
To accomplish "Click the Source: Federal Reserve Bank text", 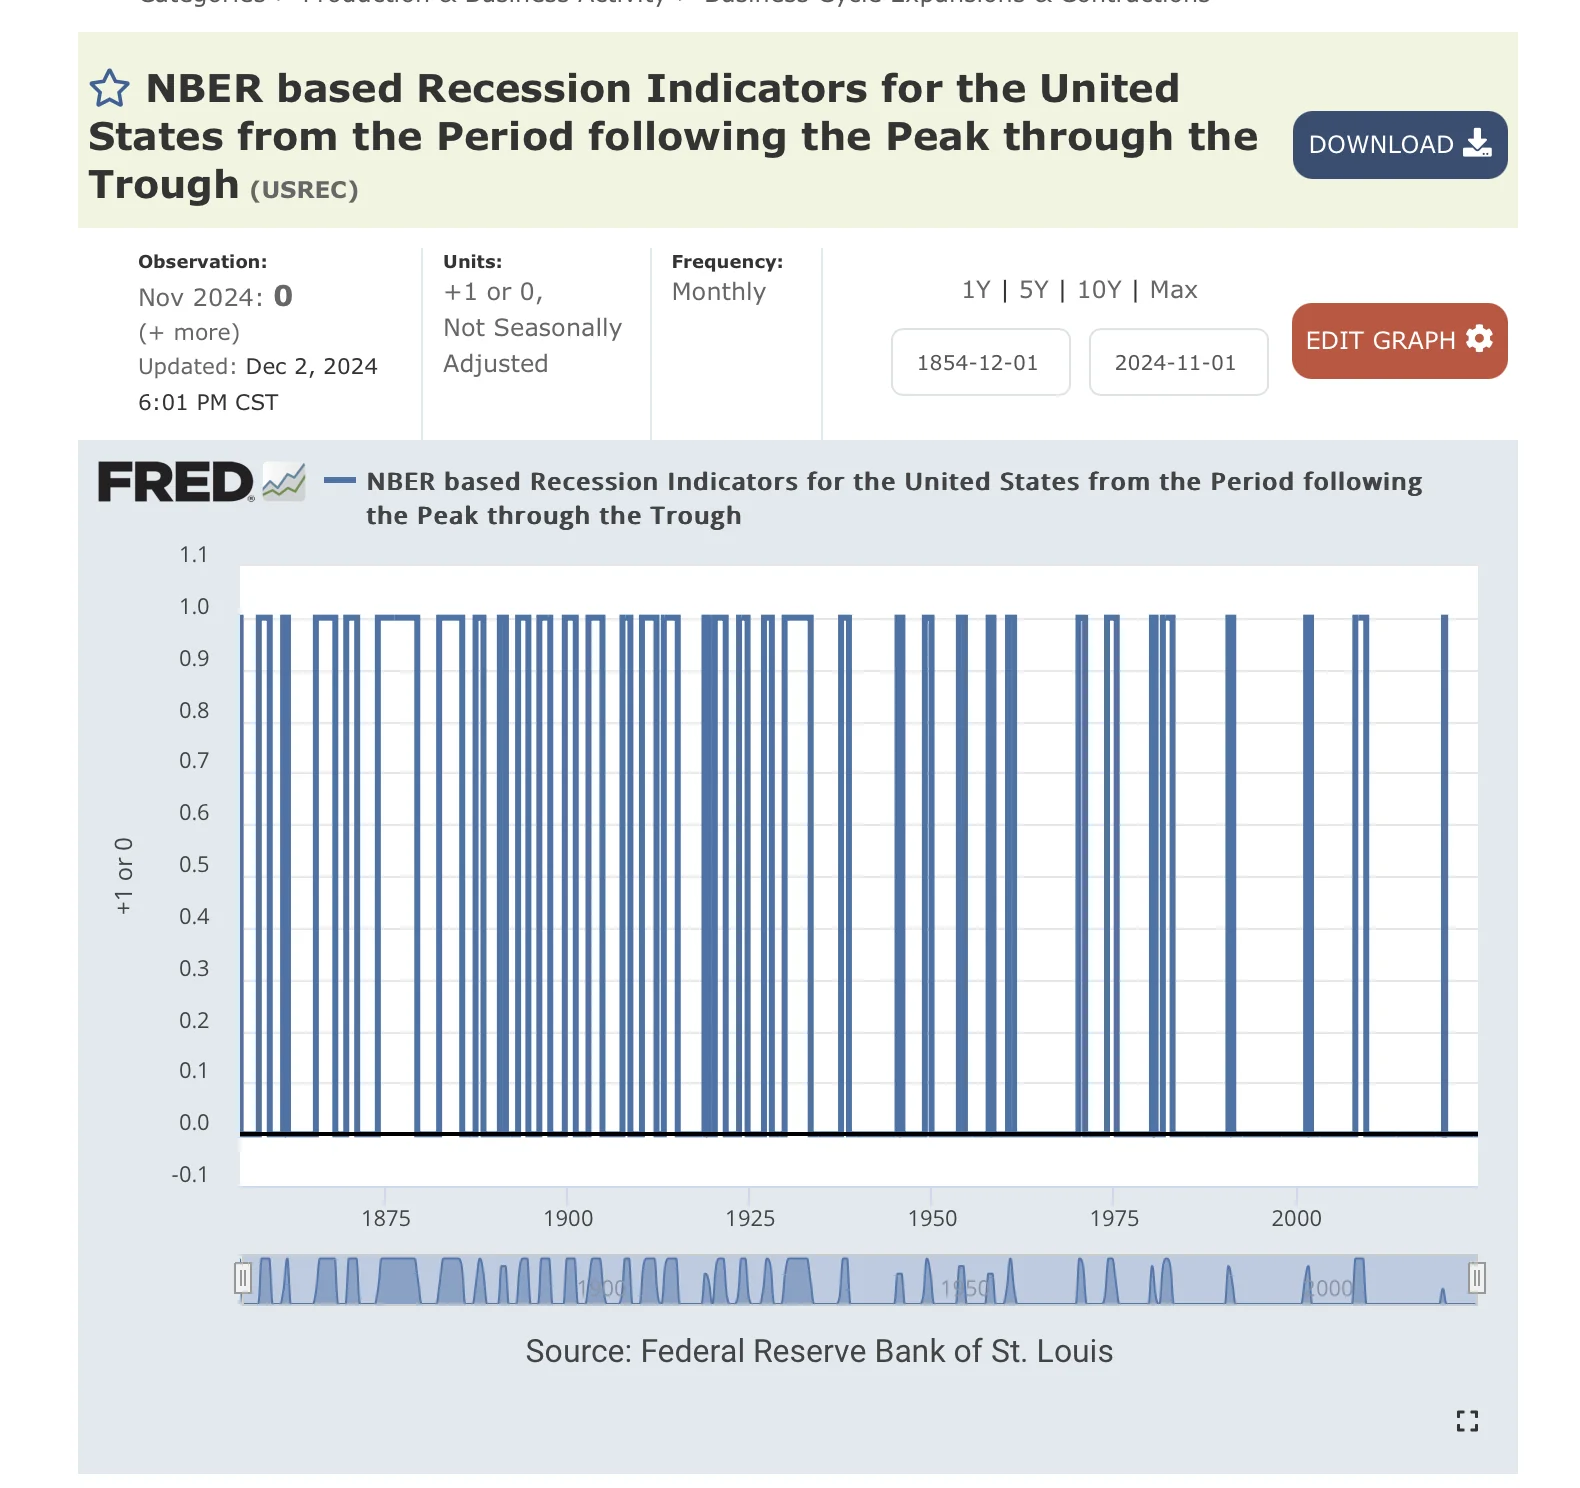I will point(819,1351).
